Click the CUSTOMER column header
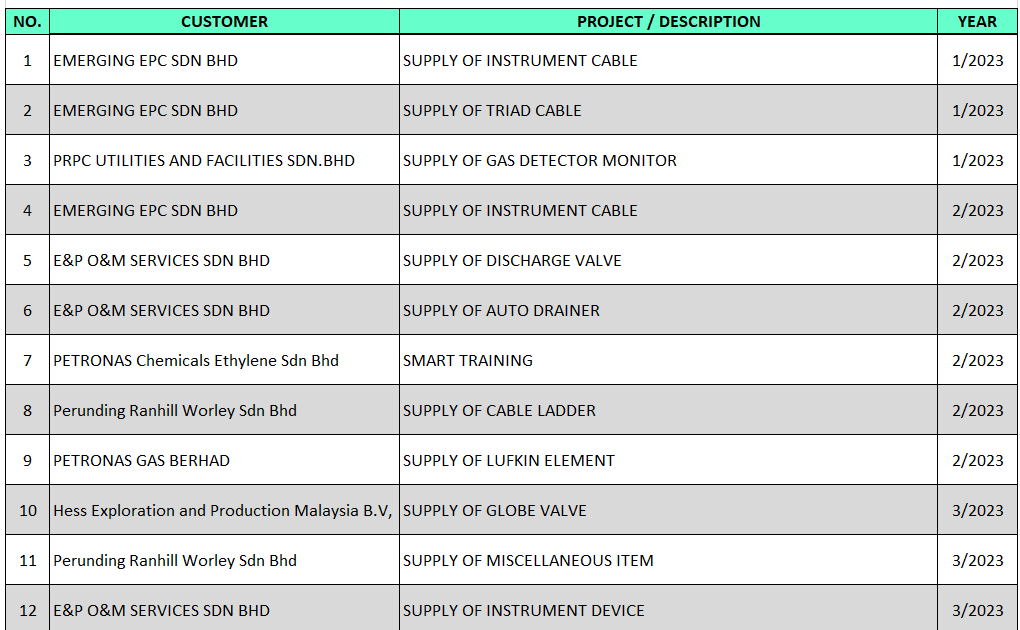 point(224,21)
